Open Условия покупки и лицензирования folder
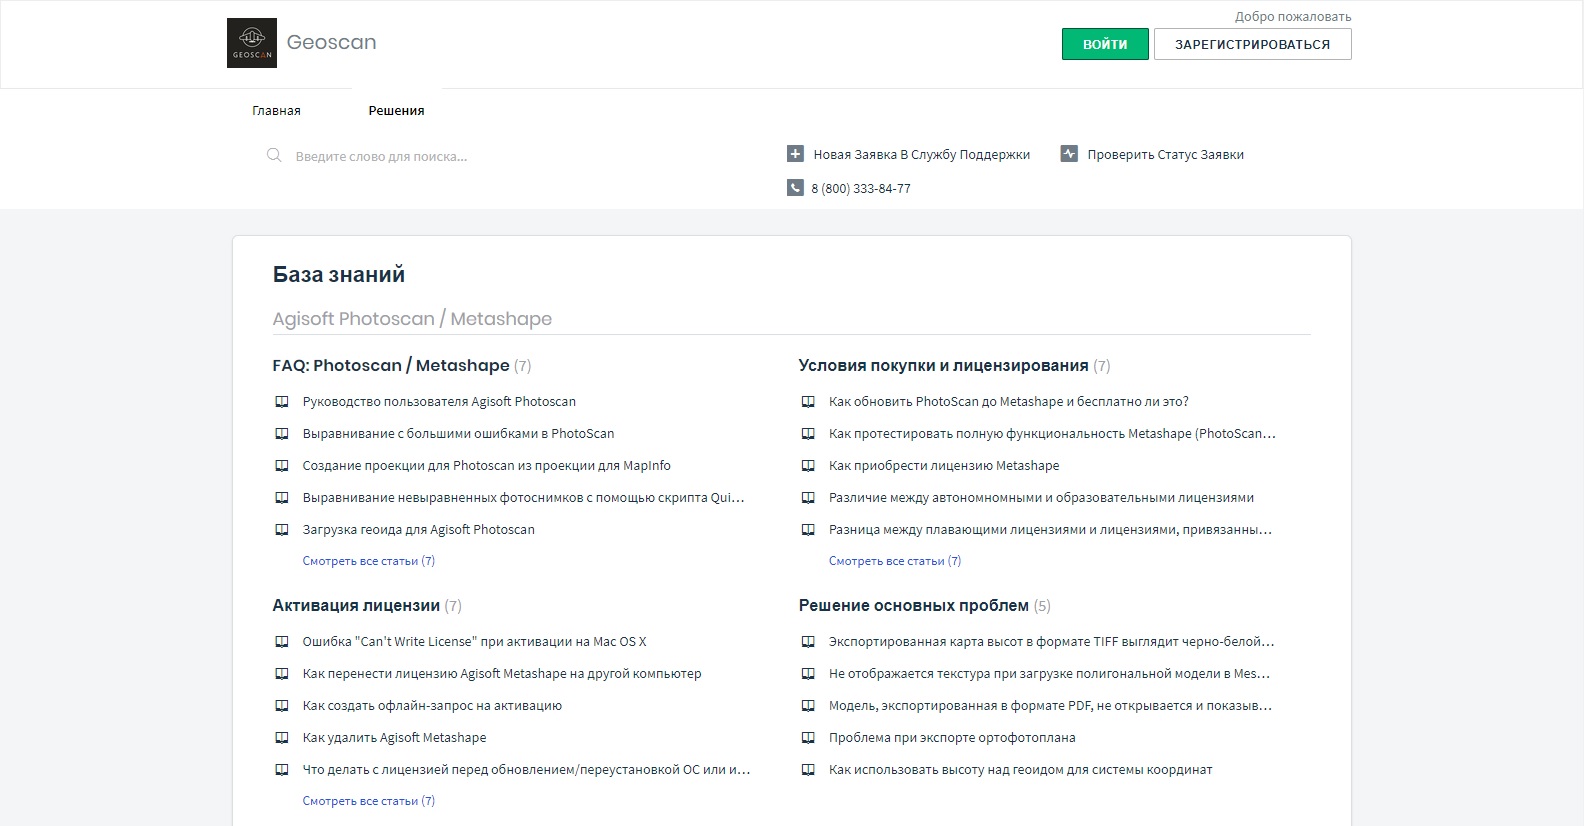Image resolution: width=1584 pixels, height=826 pixels. [943, 366]
